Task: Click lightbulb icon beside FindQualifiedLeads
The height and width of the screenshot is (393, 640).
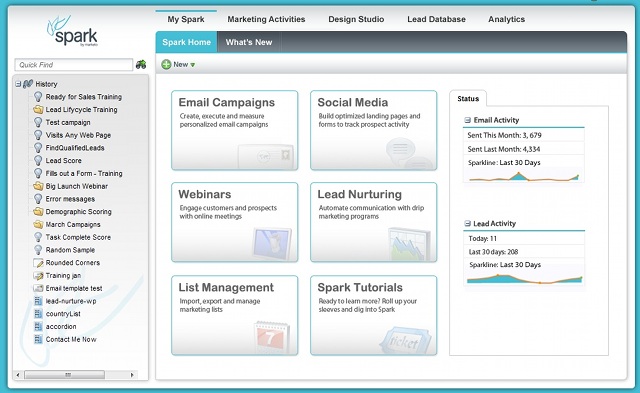Action: click(38, 148)
